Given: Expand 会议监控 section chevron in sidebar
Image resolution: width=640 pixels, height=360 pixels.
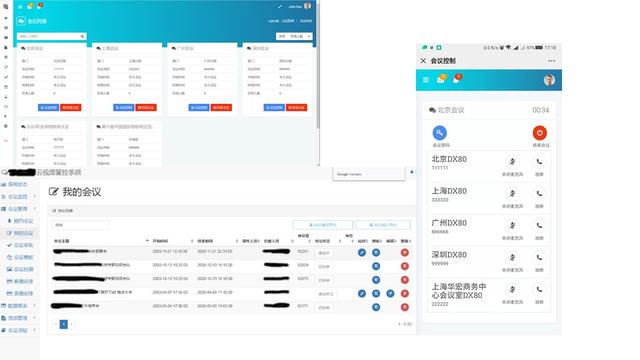Looking at the screenshot, I should click(34, 197).
